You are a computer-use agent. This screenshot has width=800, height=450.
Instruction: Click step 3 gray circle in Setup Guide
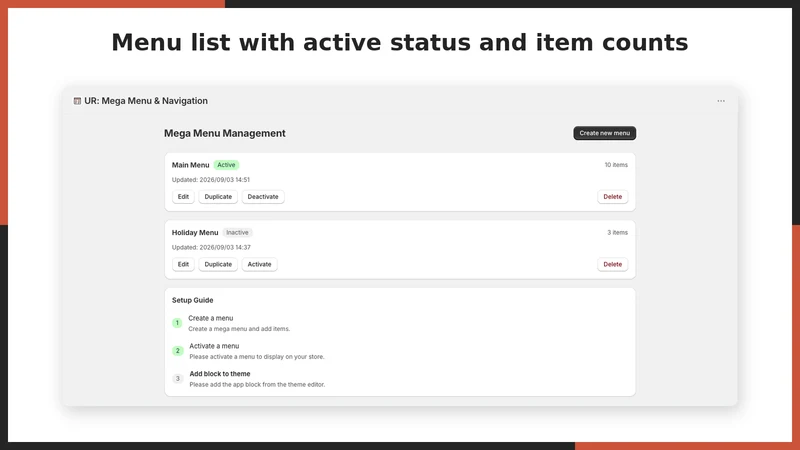[178, 379]
